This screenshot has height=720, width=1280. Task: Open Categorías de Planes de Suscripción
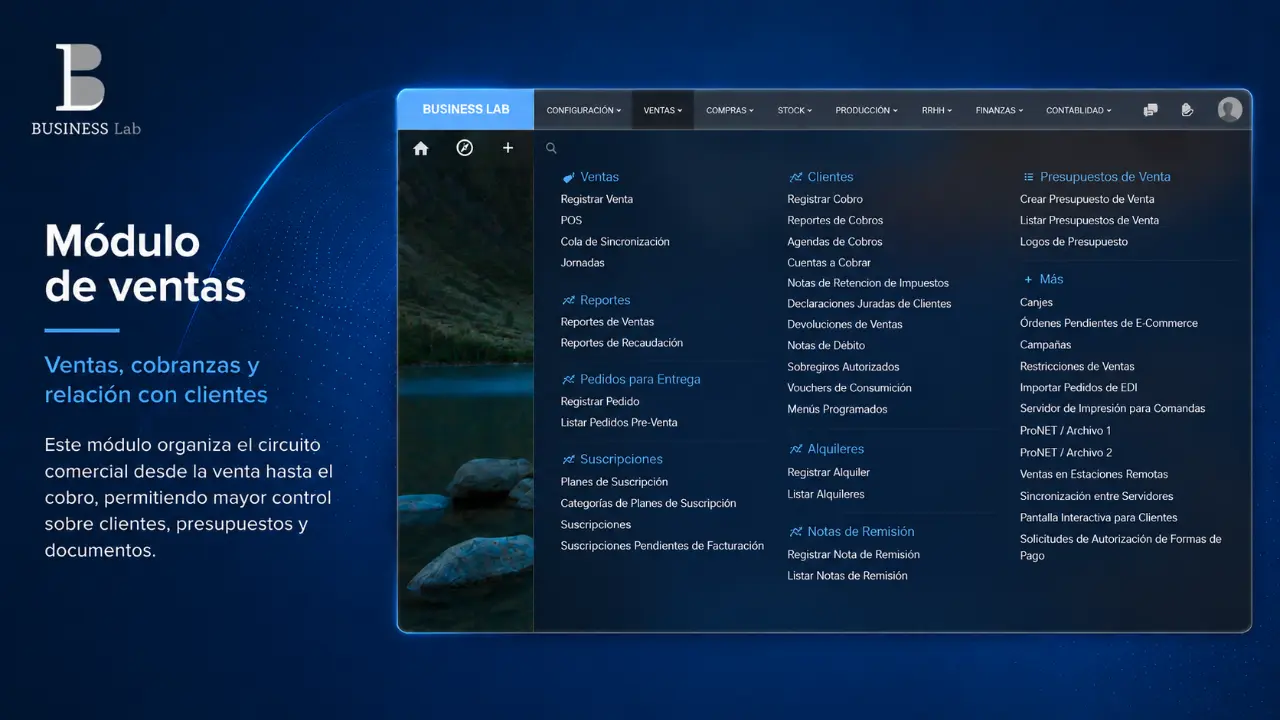(x=648, y=503)
